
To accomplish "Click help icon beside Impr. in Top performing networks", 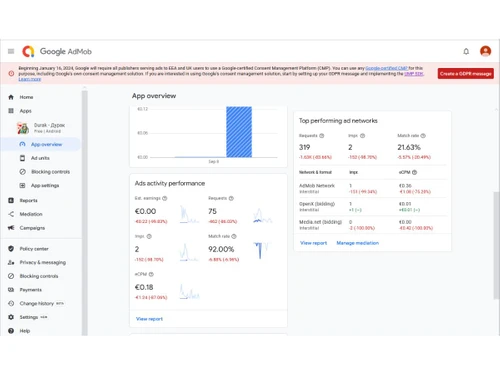I will (362, 136).
